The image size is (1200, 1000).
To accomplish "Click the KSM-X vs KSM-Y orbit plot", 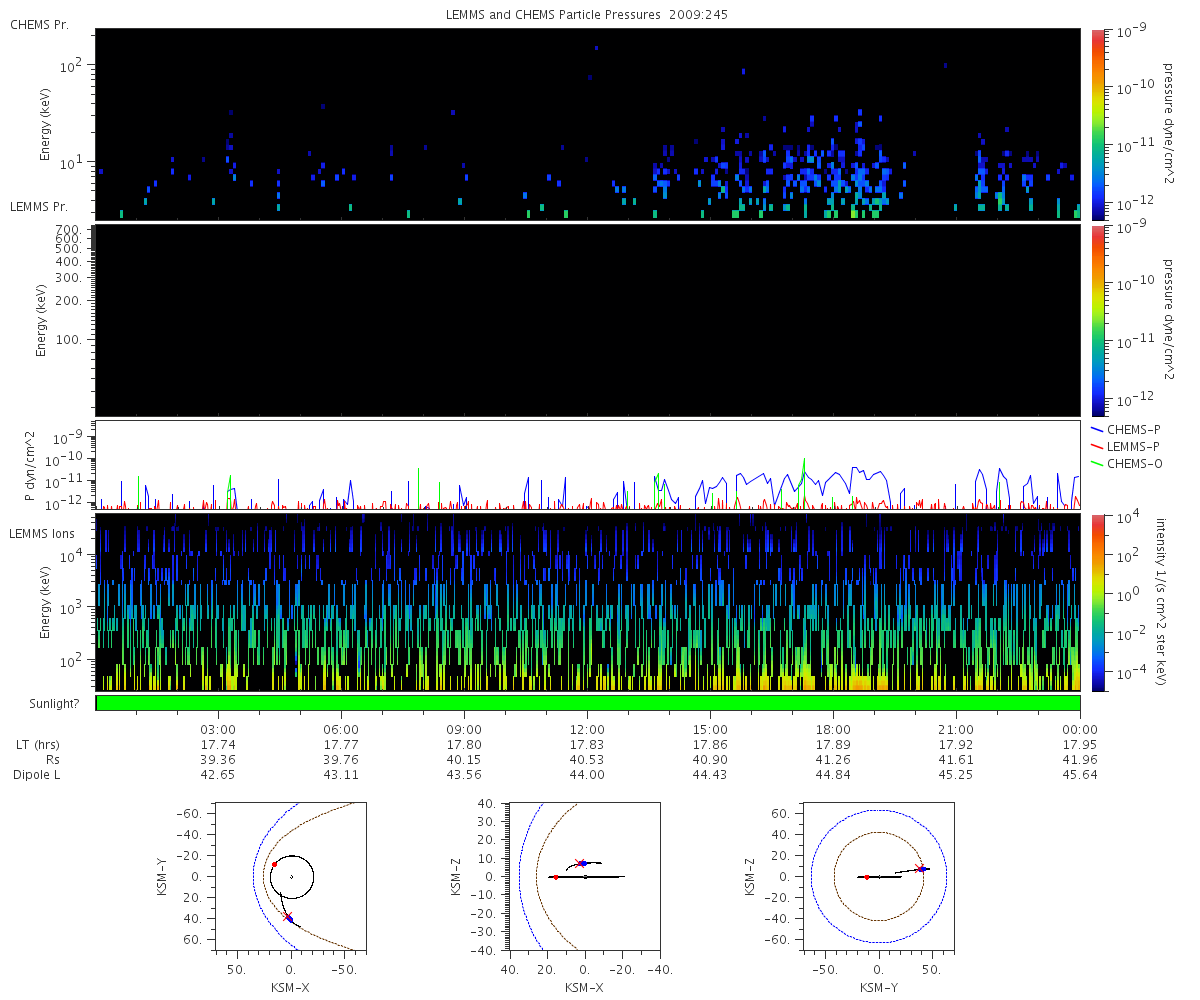I will (x=290, y=875).
